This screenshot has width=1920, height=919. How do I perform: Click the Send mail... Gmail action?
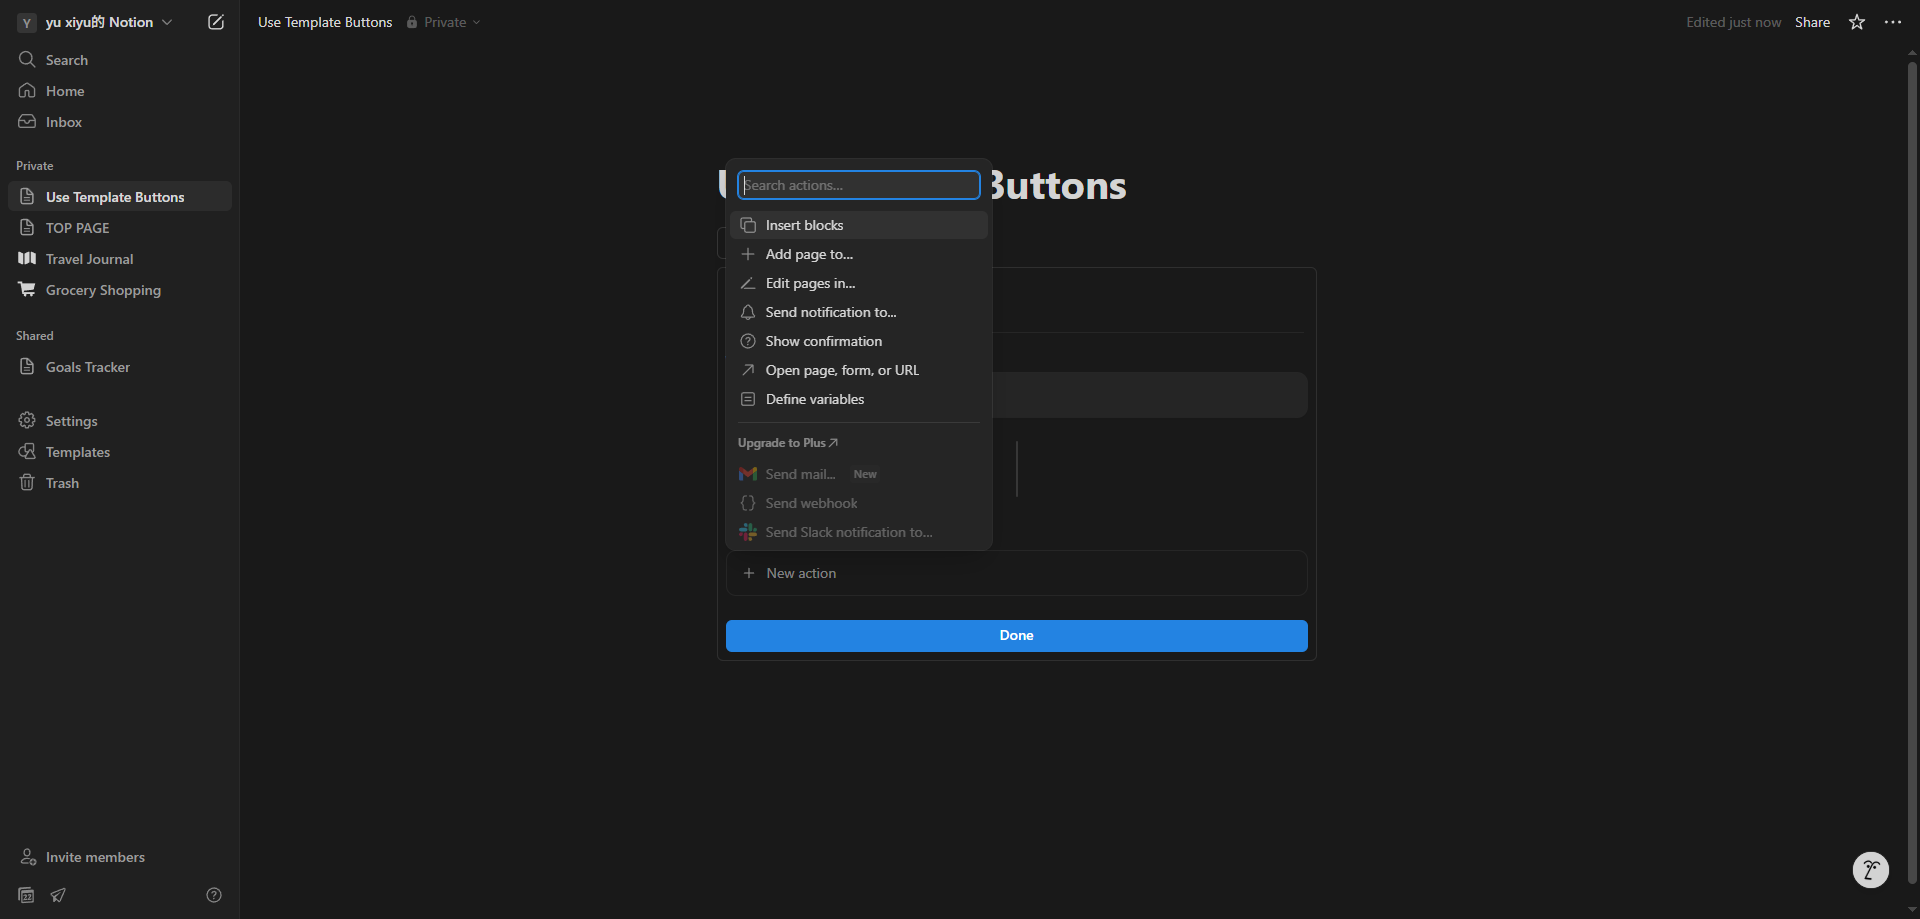point(859,474)
